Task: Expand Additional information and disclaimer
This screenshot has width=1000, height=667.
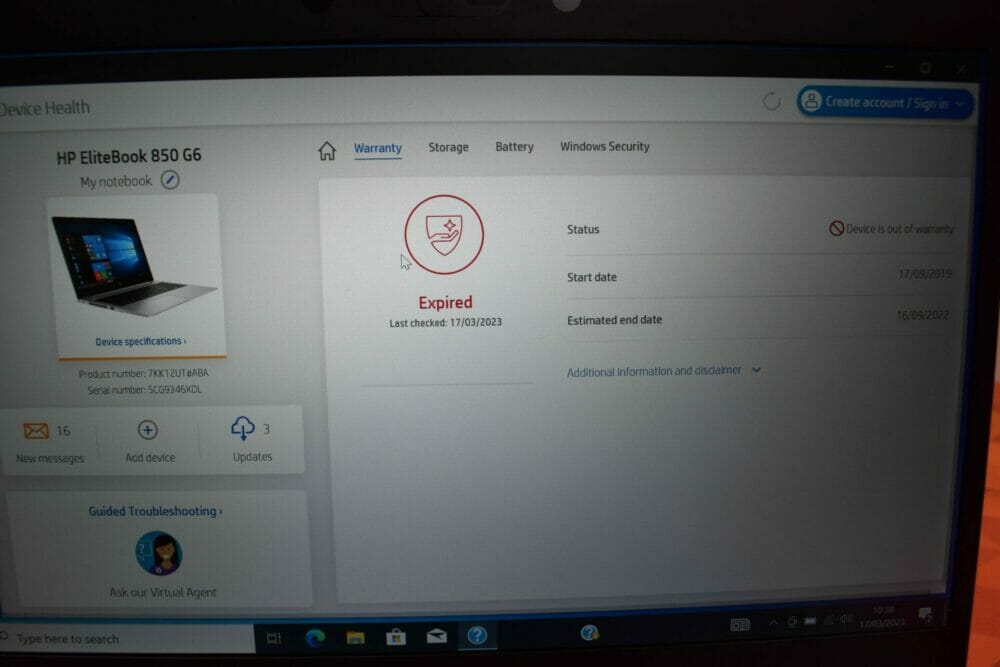Action: [x=664, y=371]
